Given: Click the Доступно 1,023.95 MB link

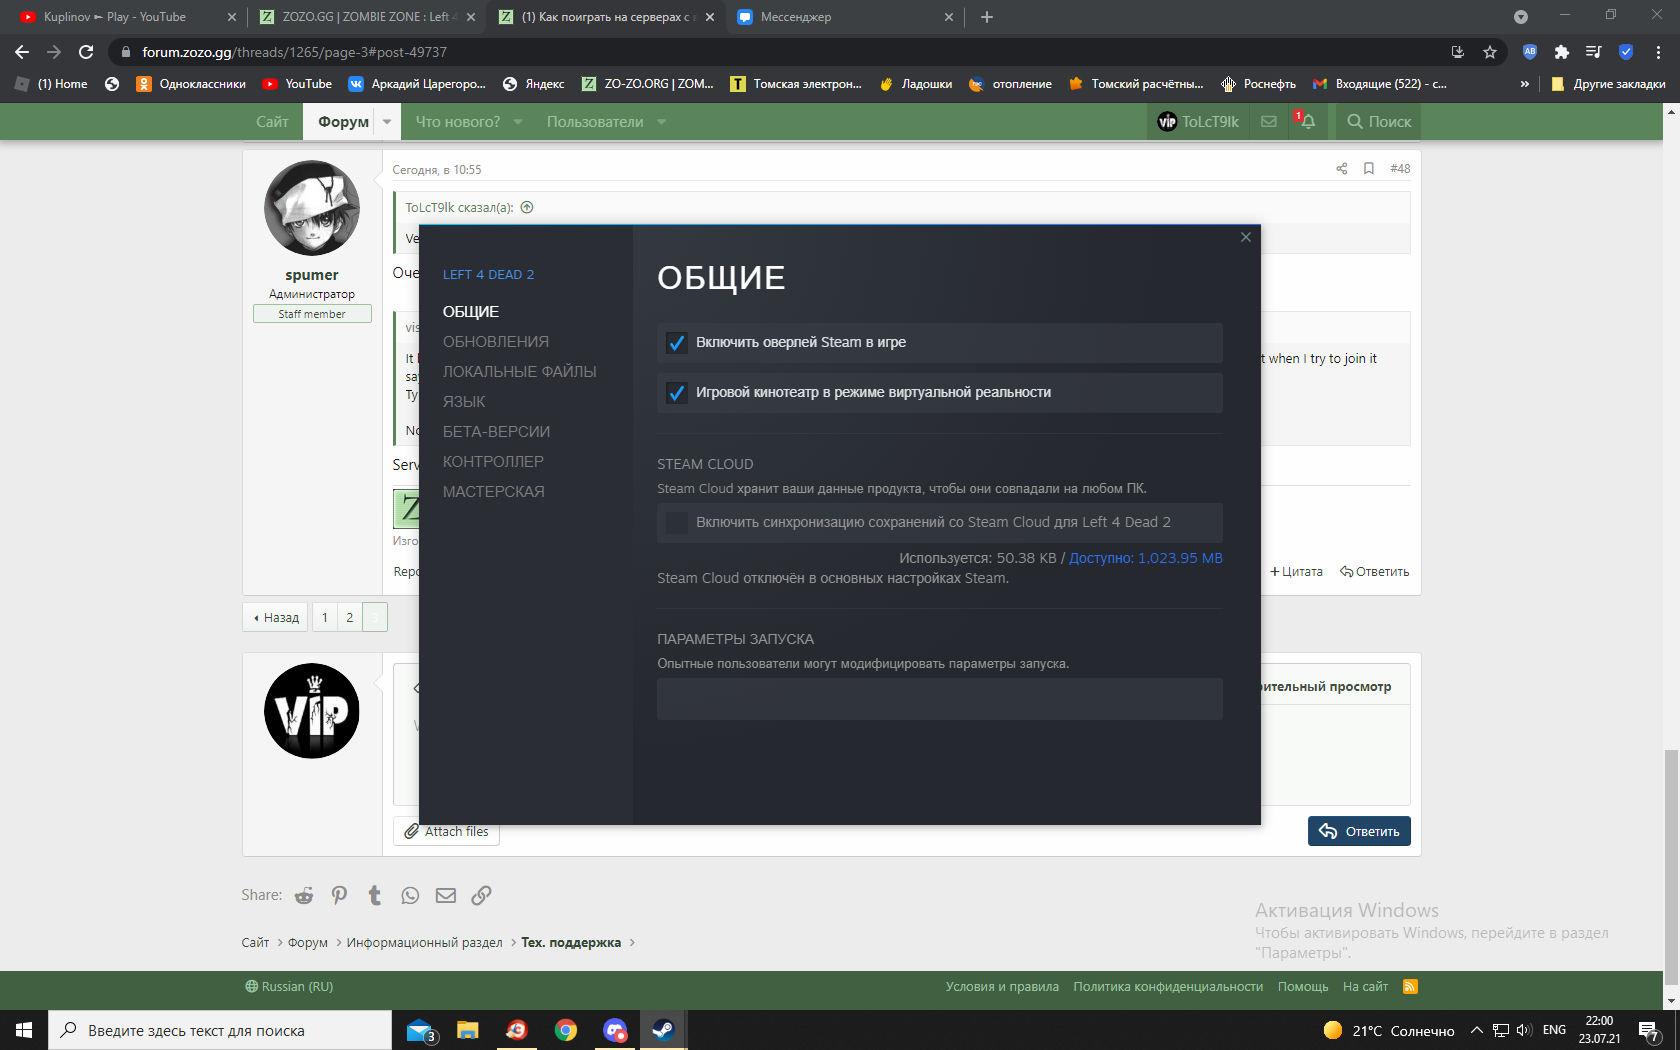Looking at the screenshot, I should pos(1146,558).
